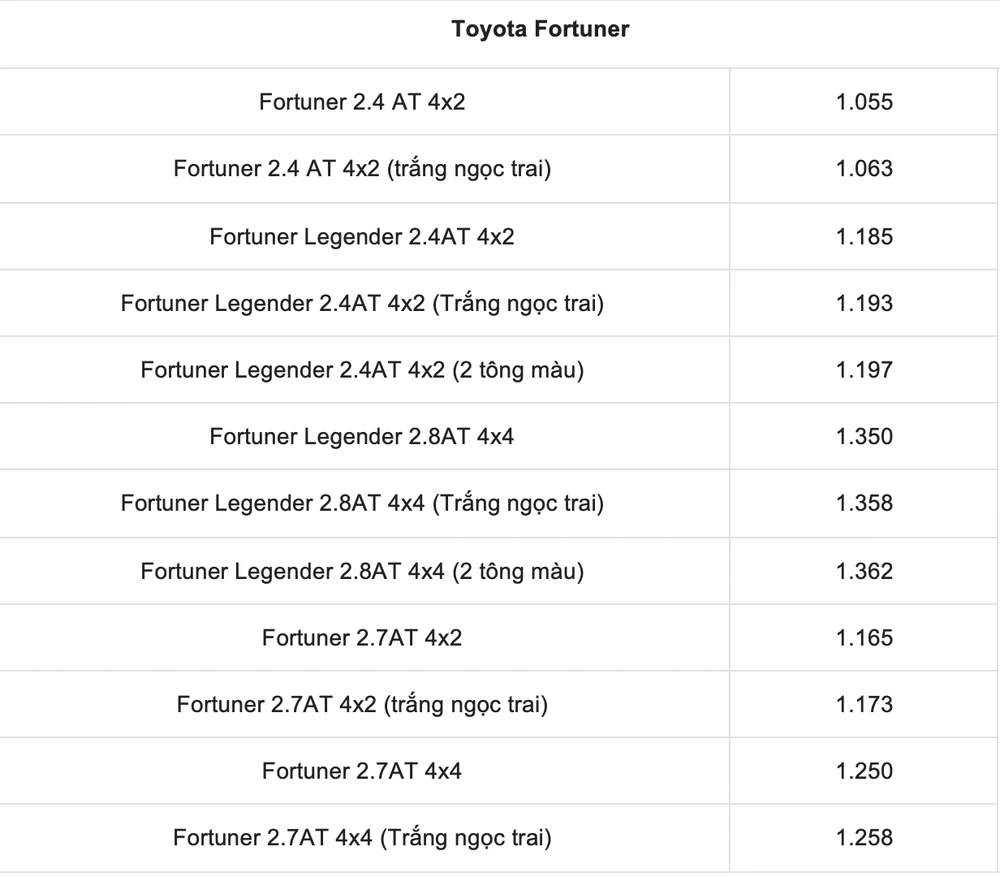Select Legender 2.4AT 4x2 Trắng ngọc trai

[362, 303]
